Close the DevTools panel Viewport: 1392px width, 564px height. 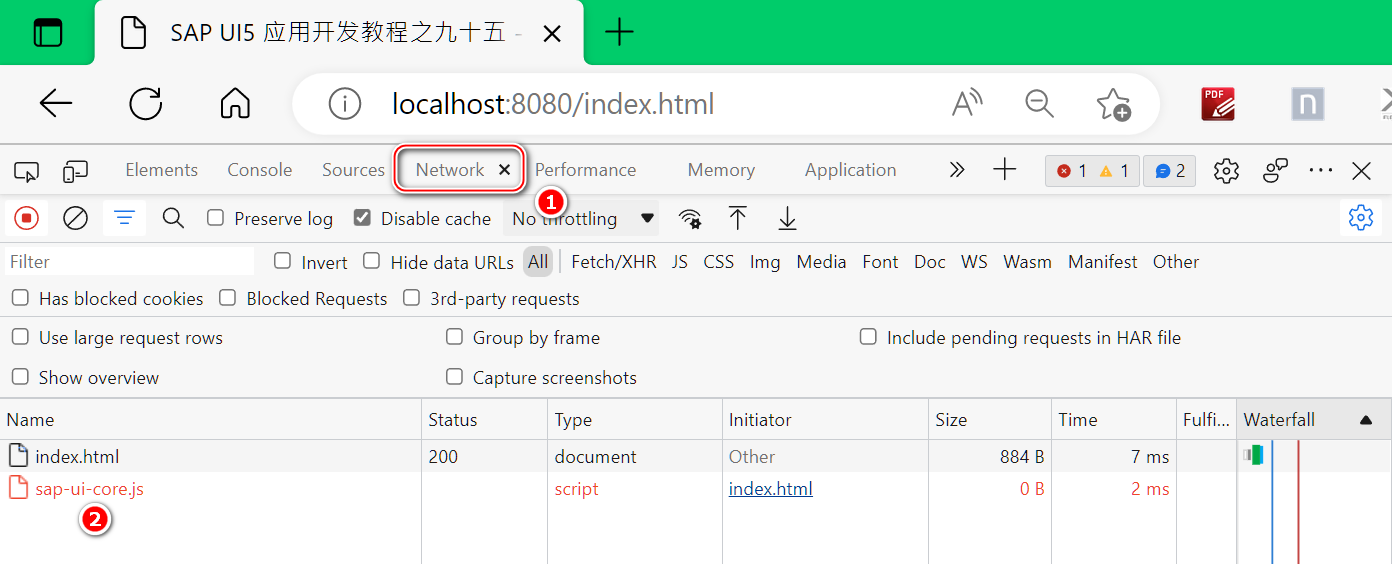[1361, 171]
